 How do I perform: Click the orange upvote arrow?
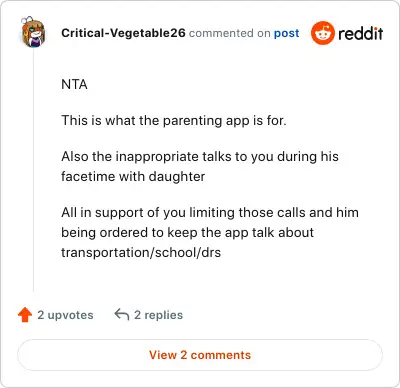(25, 315)
